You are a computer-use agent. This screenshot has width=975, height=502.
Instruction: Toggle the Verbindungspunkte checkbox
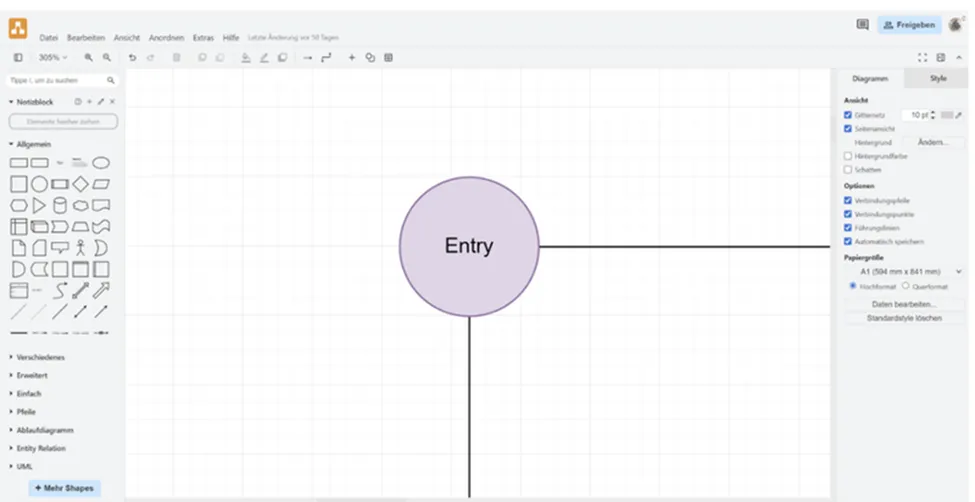click(x=848, y=214)
